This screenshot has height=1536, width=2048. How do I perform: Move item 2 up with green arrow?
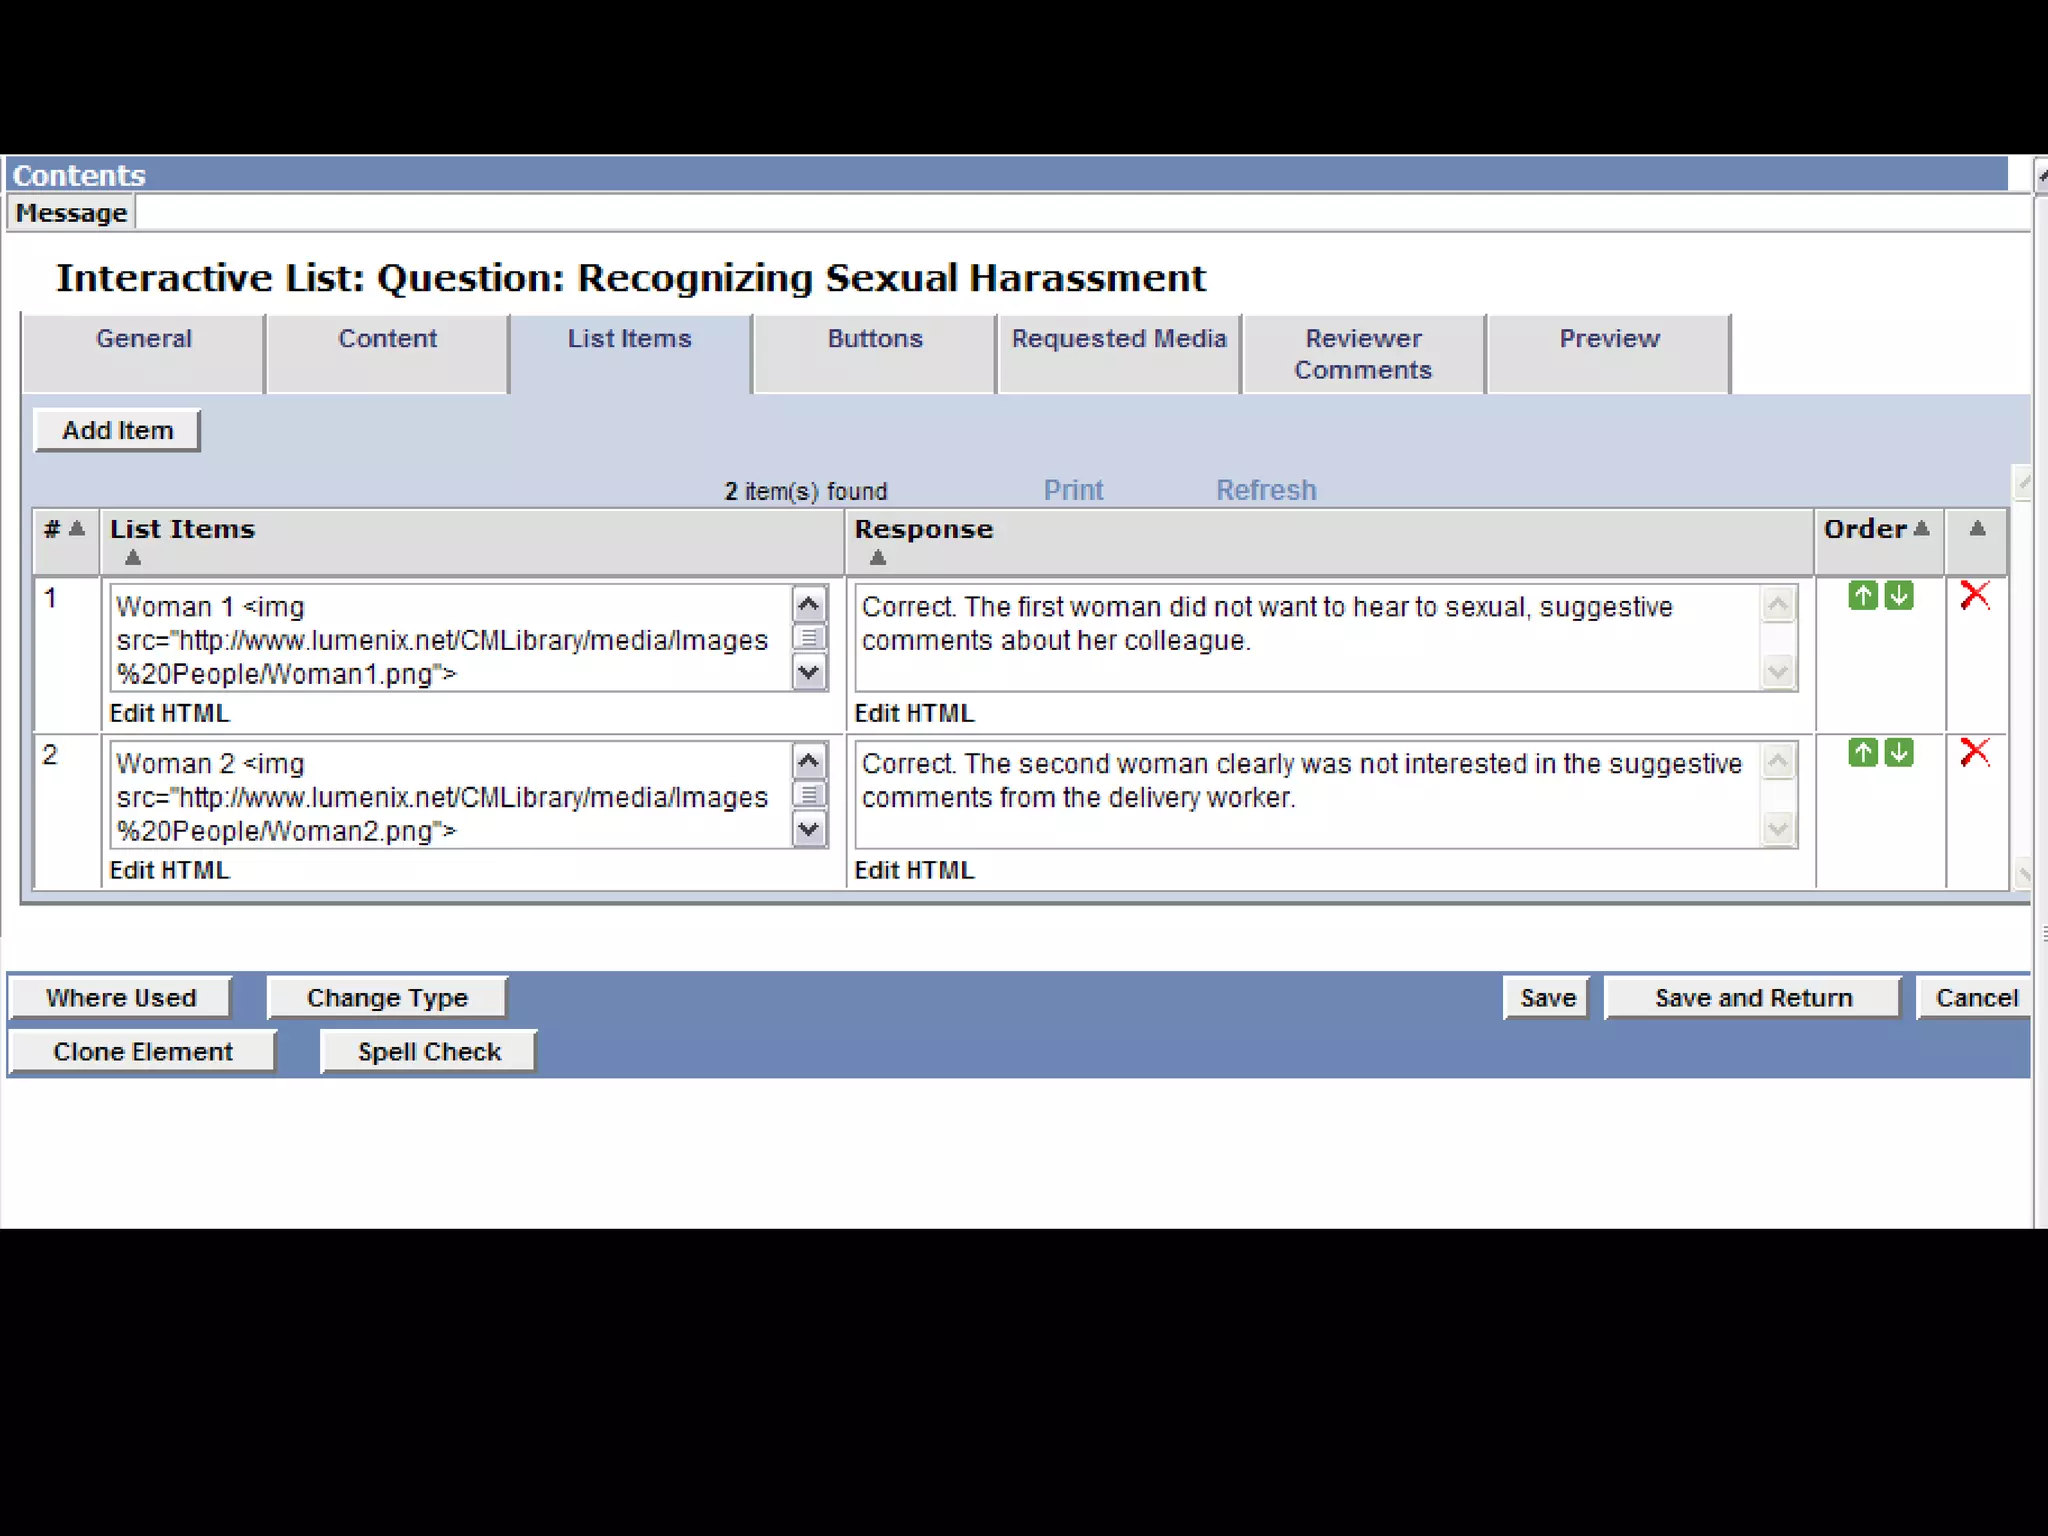click(1862, 752)
